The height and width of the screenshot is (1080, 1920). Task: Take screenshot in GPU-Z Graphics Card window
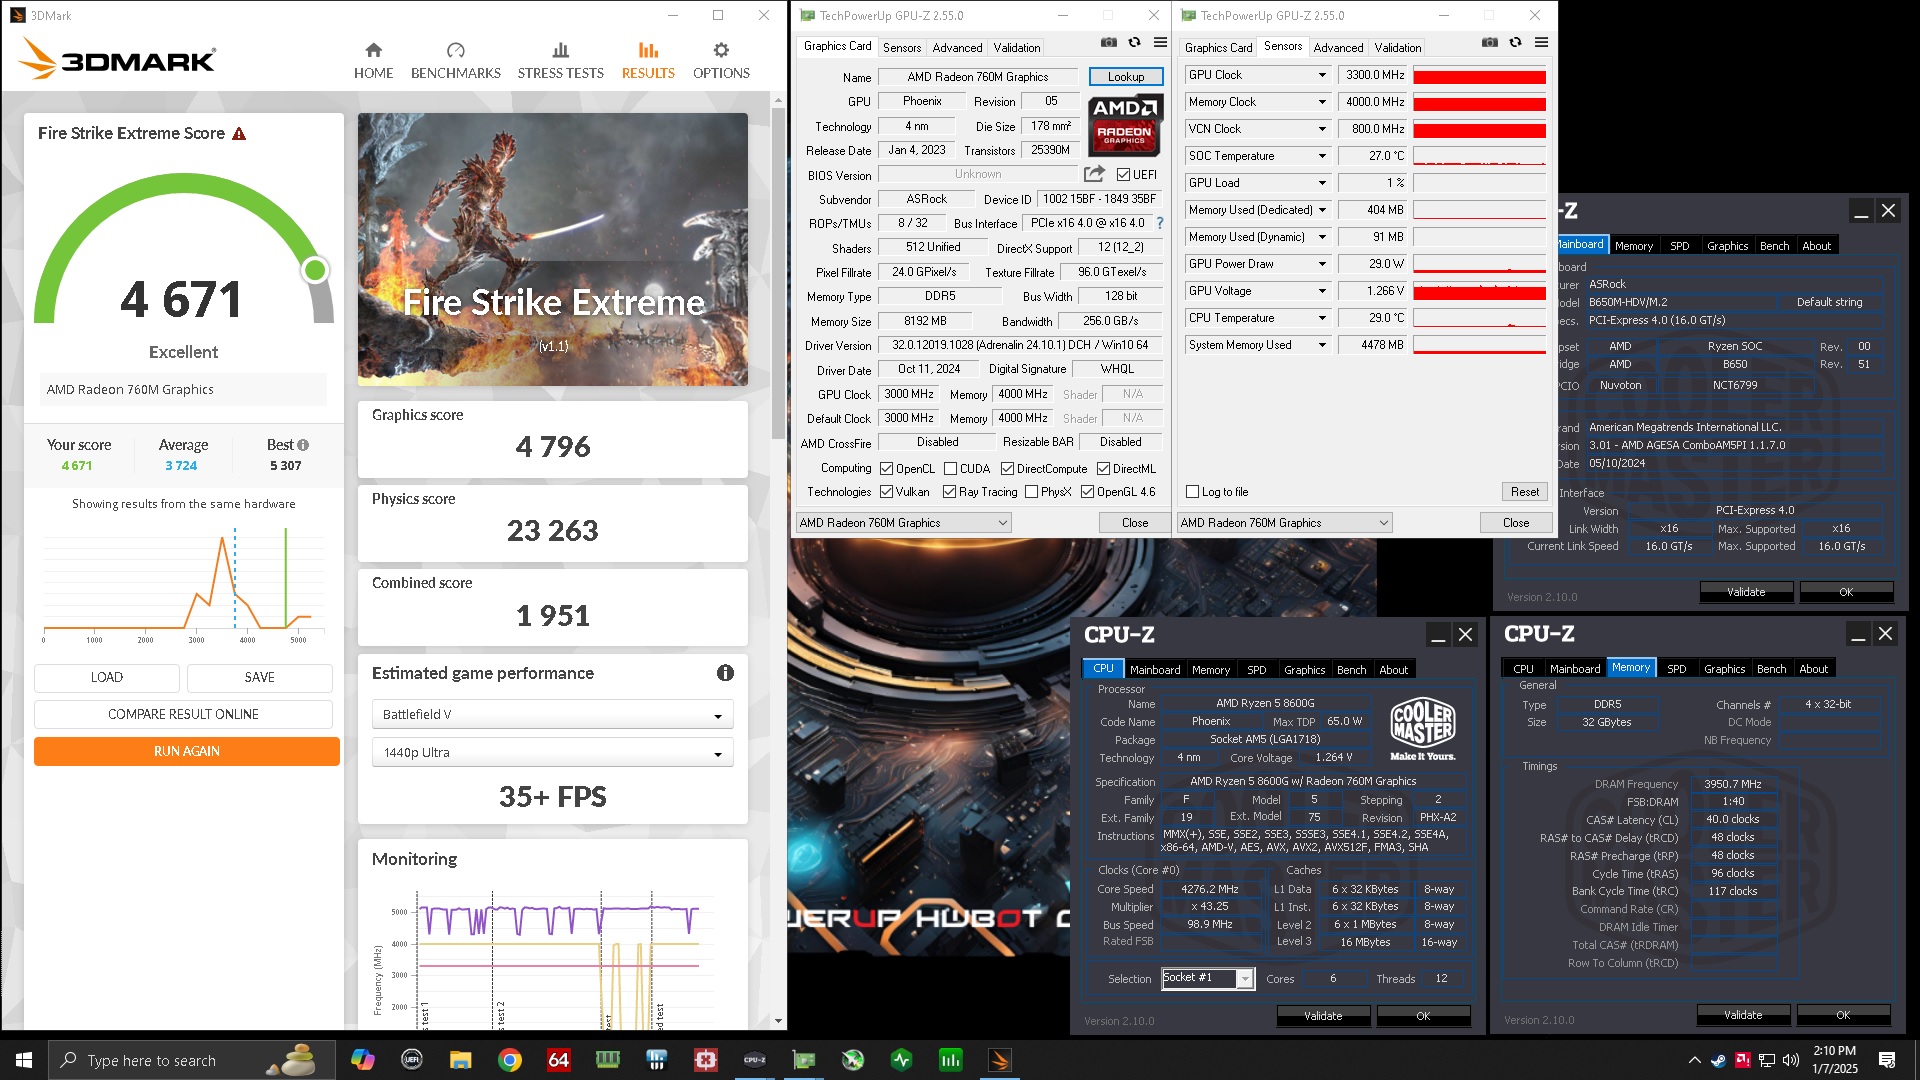click(x=1109, y=42)
